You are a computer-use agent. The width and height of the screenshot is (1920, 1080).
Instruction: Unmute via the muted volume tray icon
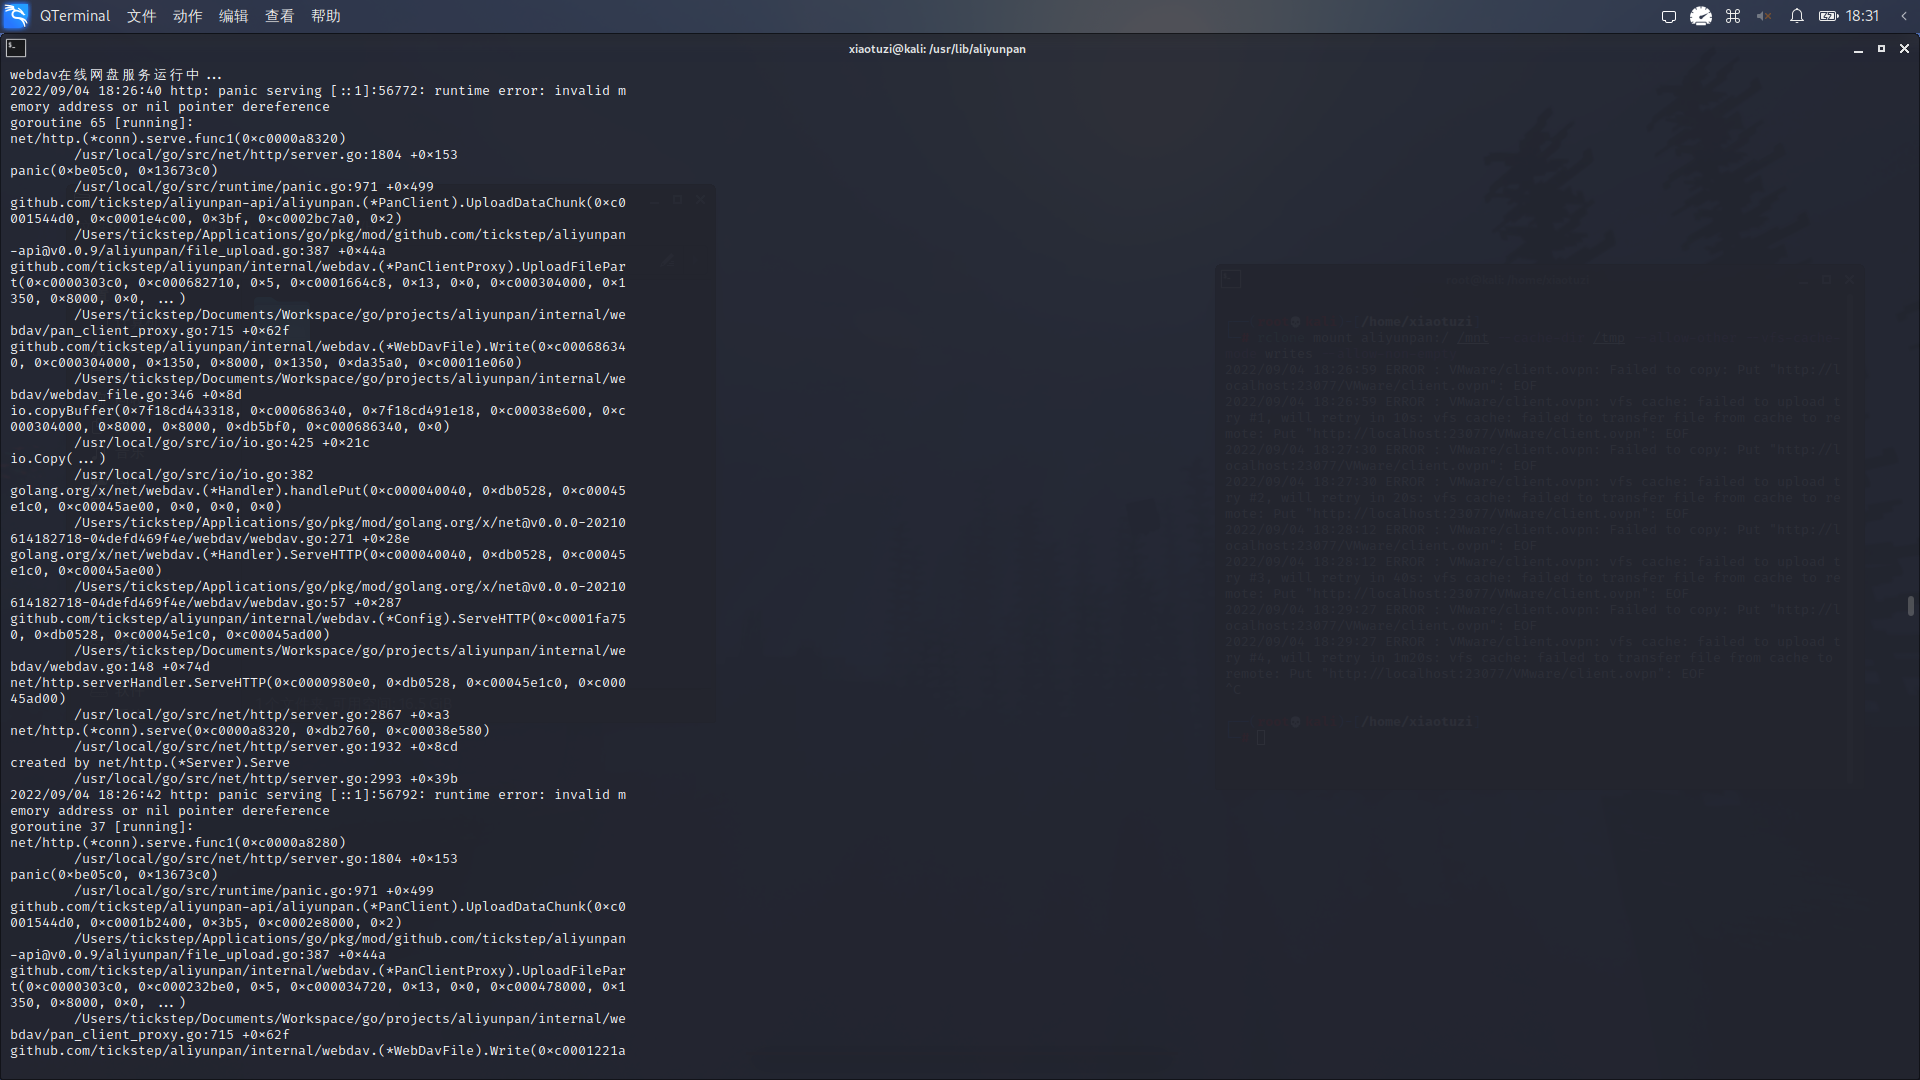[1764, 16]
